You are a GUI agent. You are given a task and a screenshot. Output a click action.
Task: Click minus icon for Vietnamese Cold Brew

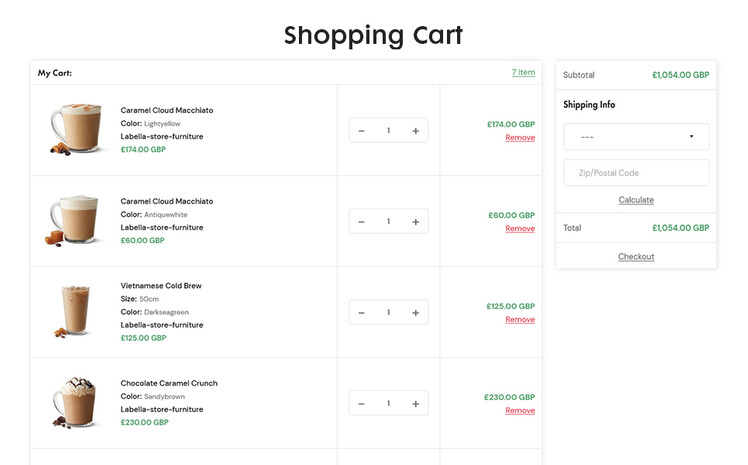(362, 313)
